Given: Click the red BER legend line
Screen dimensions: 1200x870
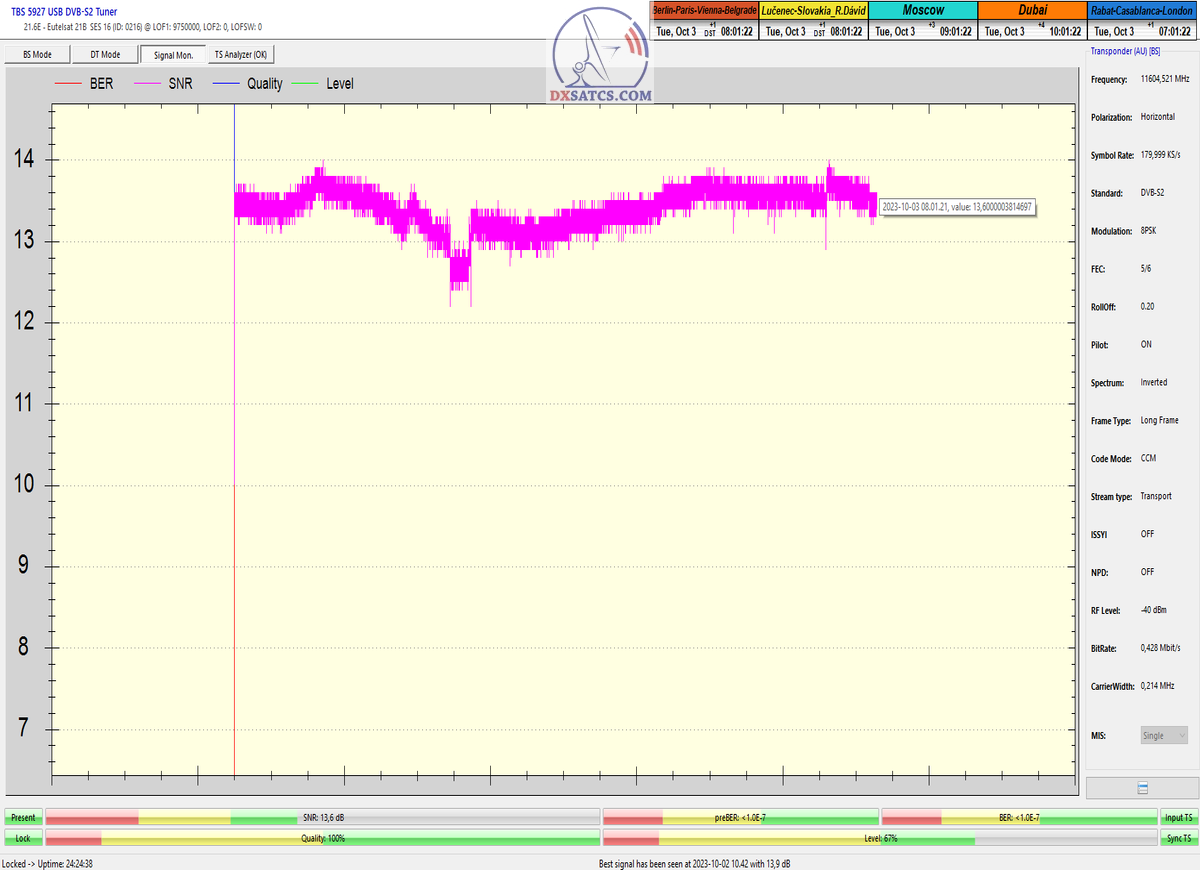Looking at the screenshot, I should click(70, 84).
